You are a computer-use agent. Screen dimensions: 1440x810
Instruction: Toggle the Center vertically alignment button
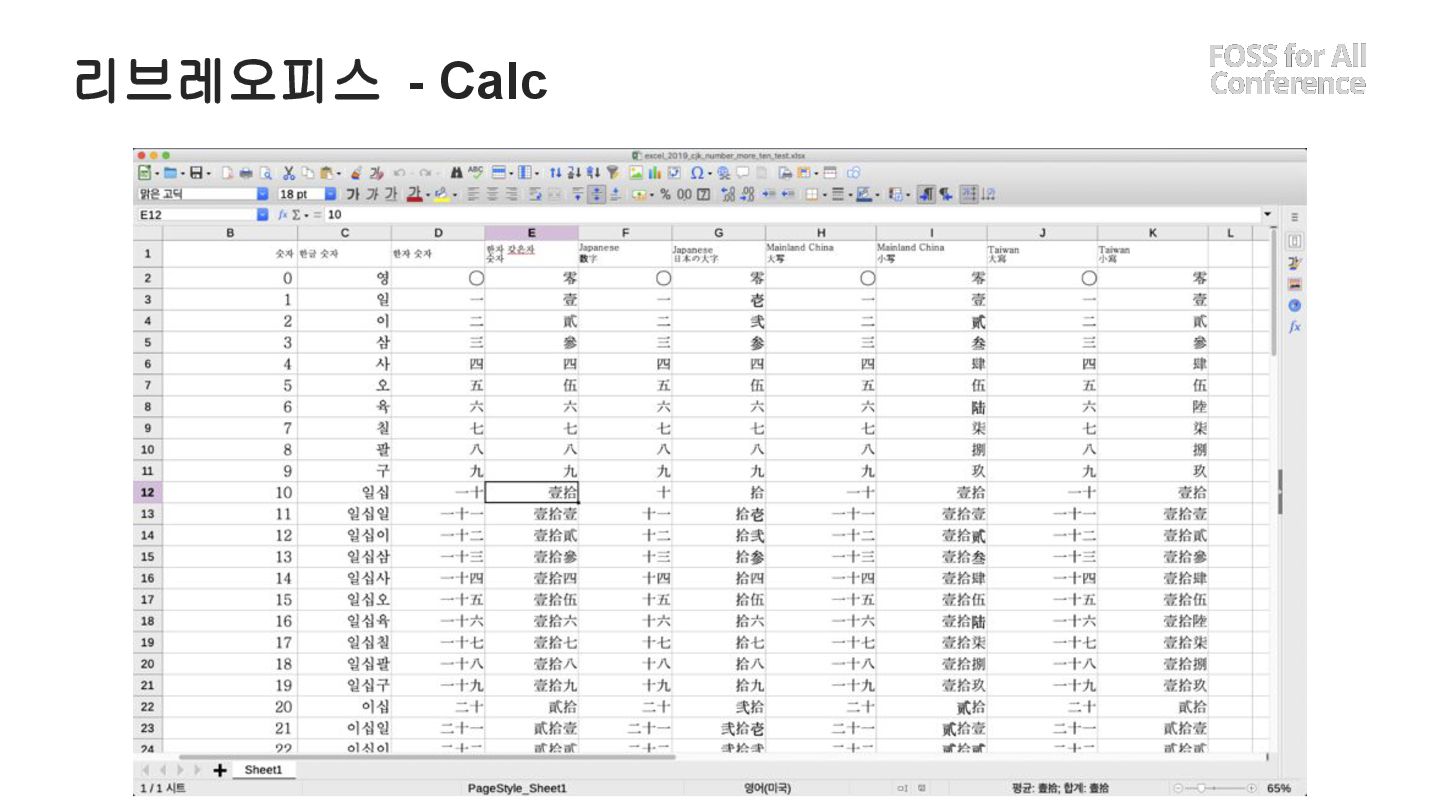point(596,194)
